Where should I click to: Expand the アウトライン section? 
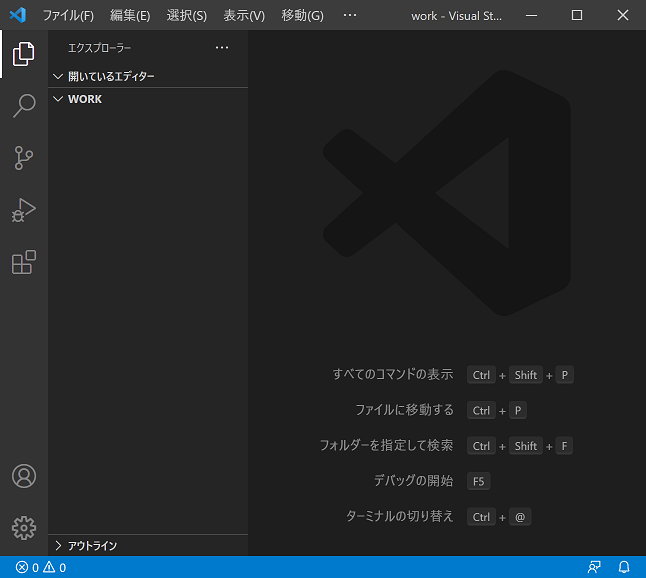pos(148,546)
